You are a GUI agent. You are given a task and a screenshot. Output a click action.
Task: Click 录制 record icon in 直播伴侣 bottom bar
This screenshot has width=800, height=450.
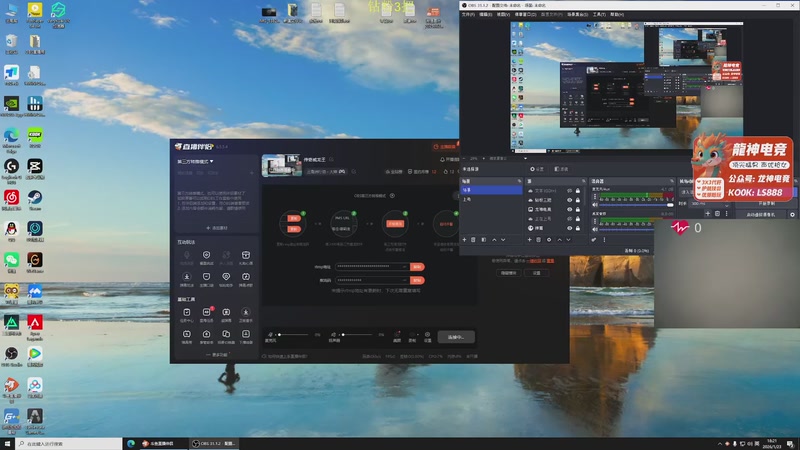click(x=412, y=336)
